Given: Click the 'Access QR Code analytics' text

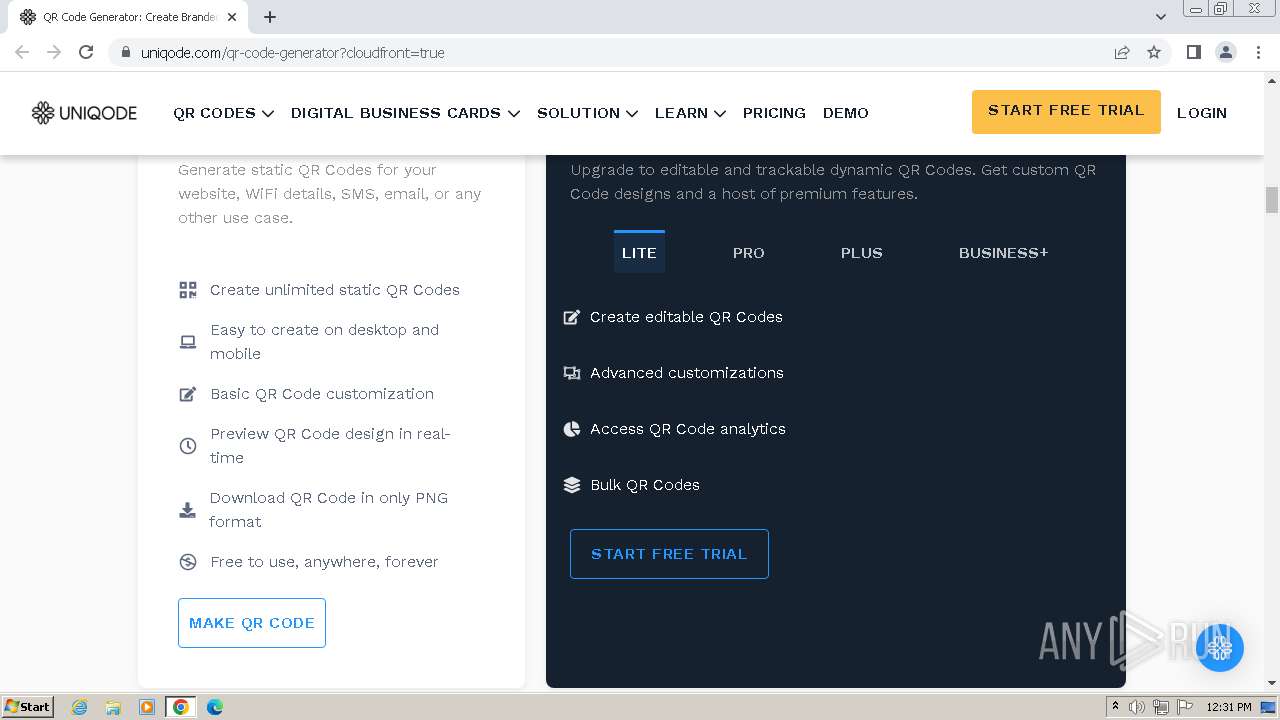Looking at the screenshot, I should coord(688,429).
